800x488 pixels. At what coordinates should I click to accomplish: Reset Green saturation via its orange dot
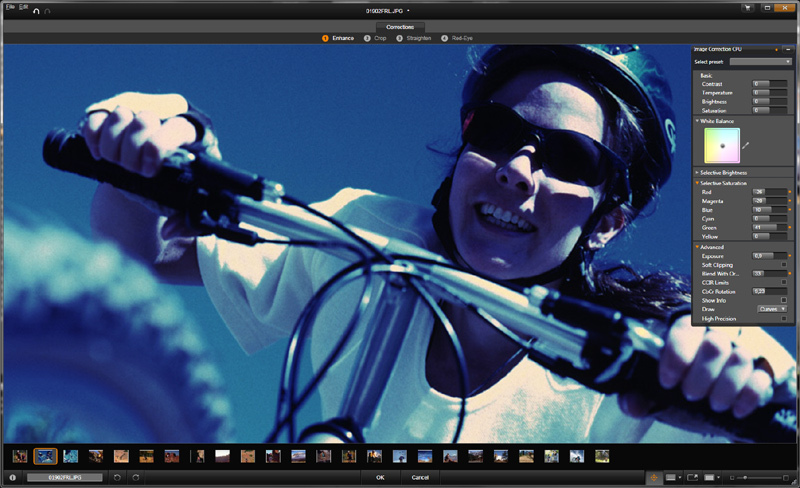[790, 227]
